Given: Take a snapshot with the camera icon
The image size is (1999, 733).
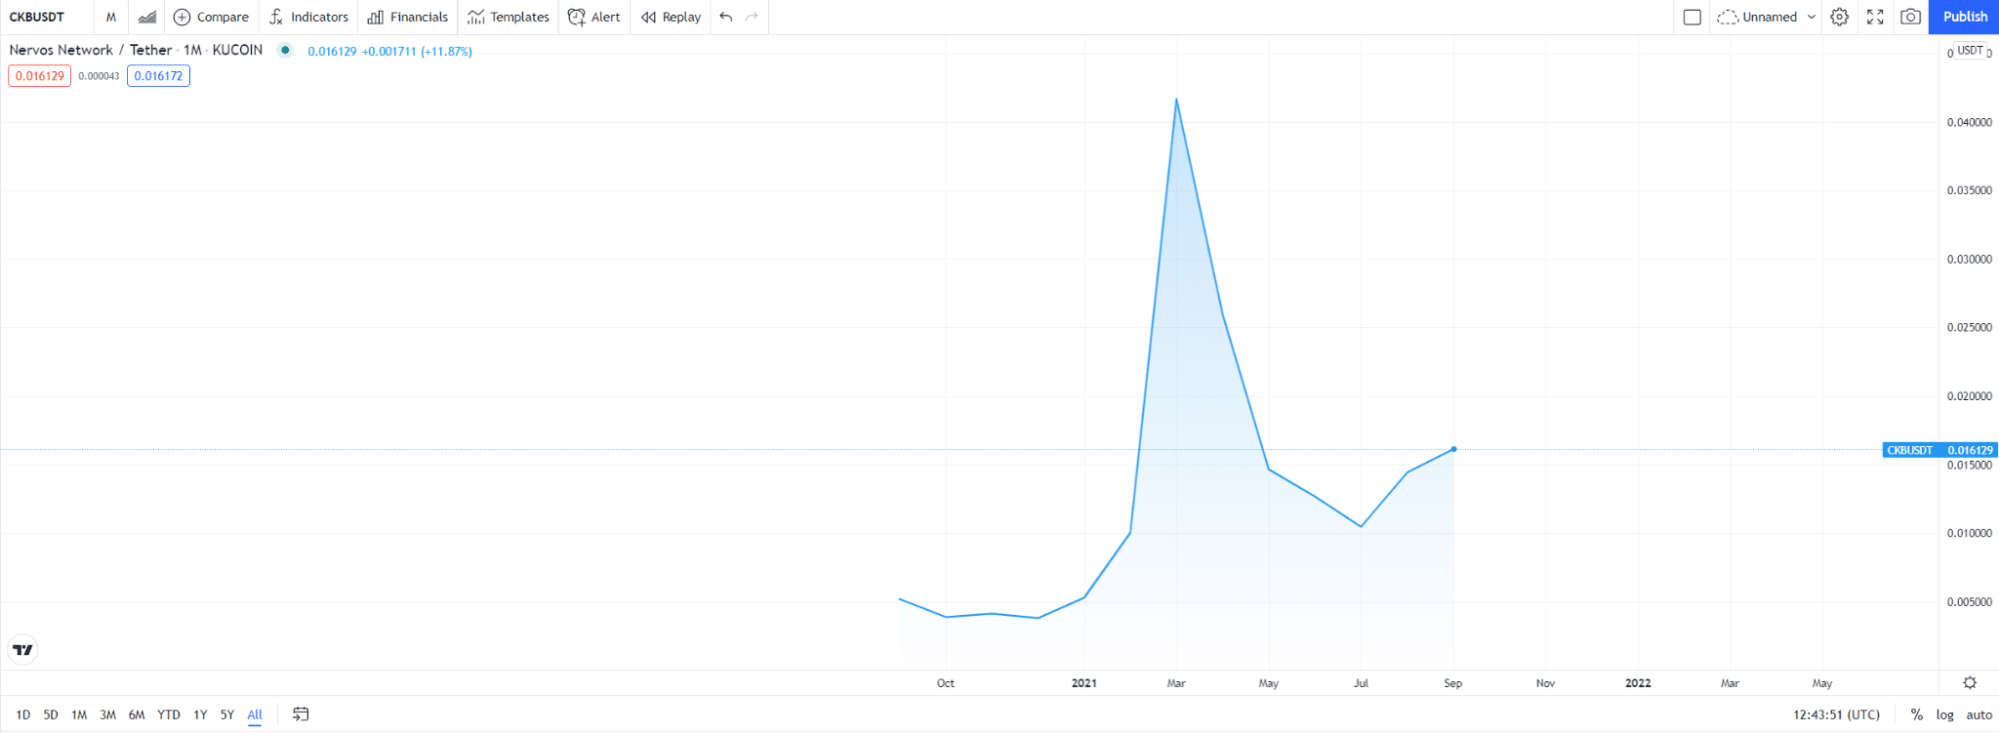Looking at the screenshot, I should [1910, 17].
